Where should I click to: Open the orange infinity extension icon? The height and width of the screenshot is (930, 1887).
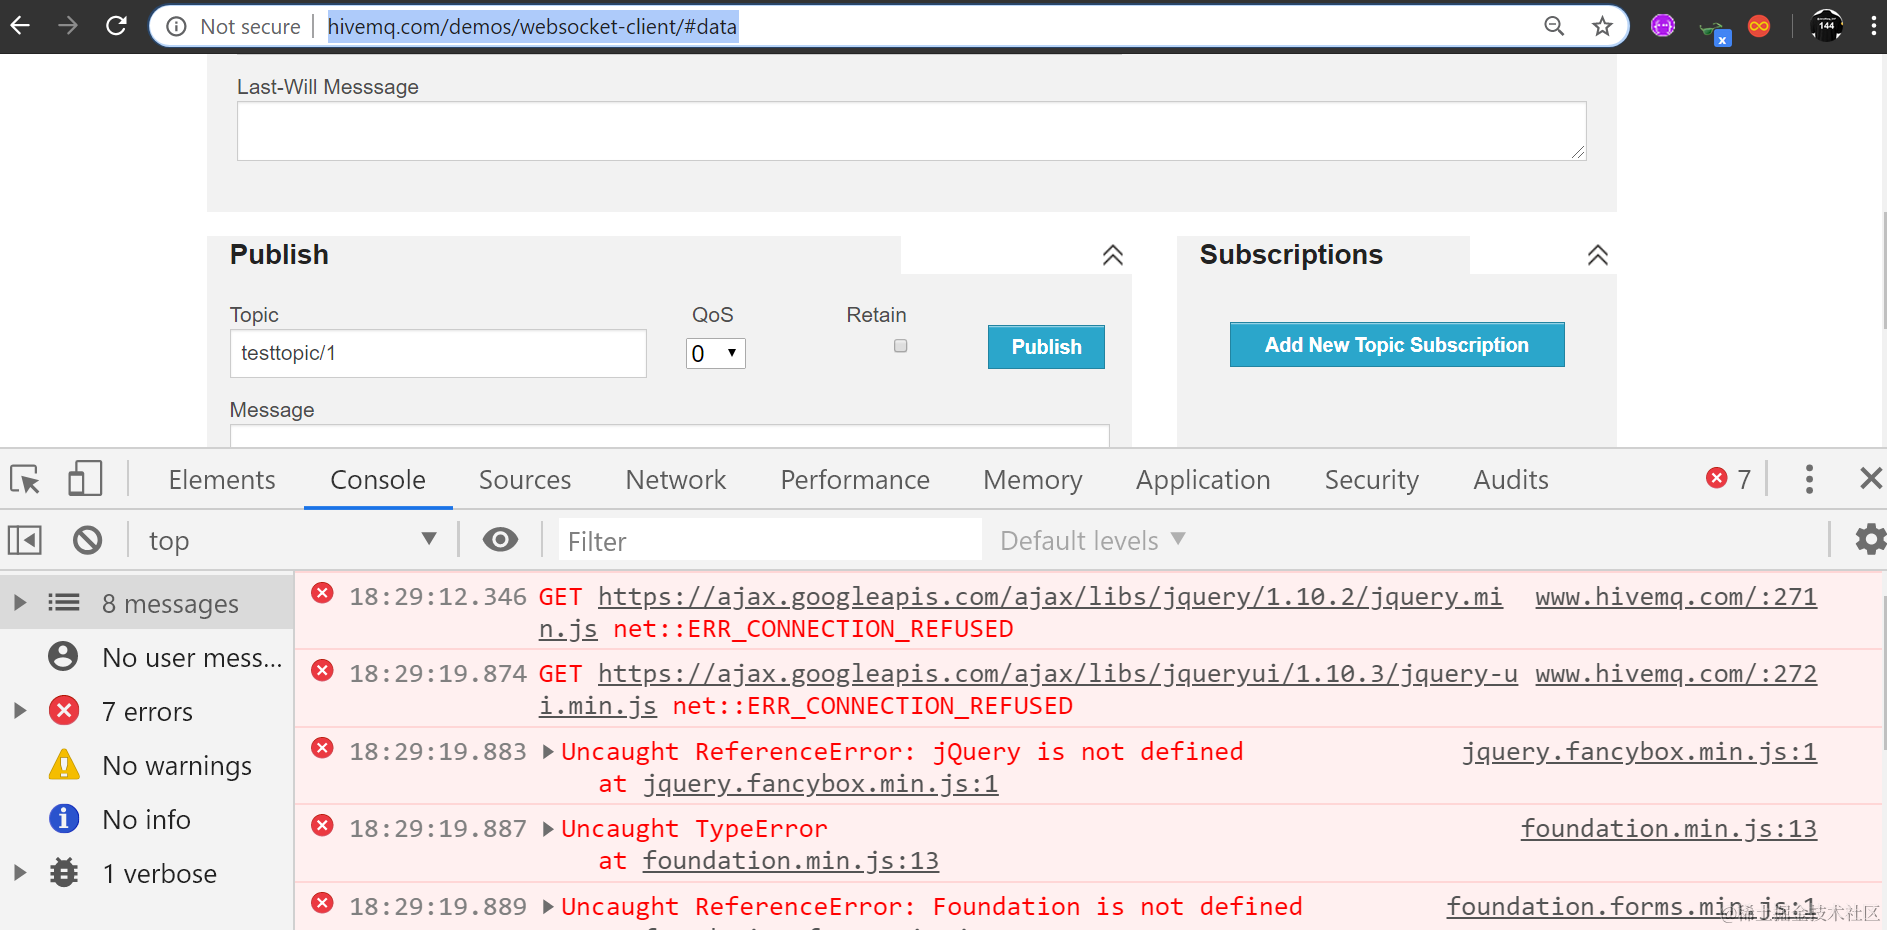[x=1759, y=26]
